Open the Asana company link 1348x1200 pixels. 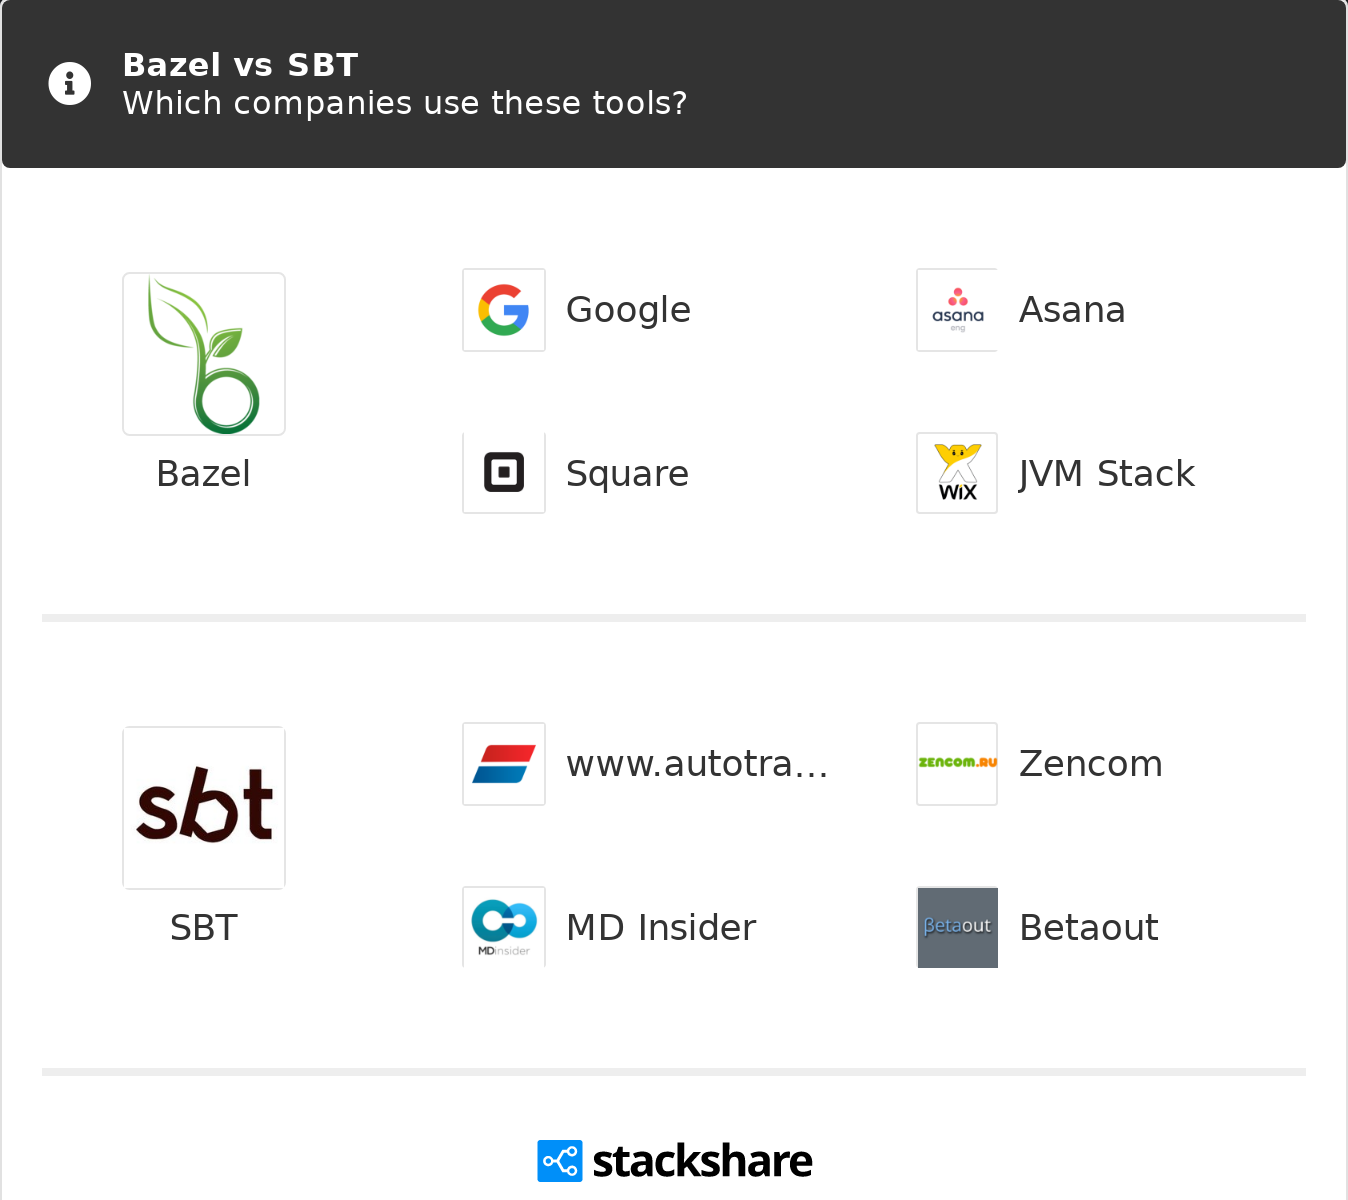point(1072,310)
